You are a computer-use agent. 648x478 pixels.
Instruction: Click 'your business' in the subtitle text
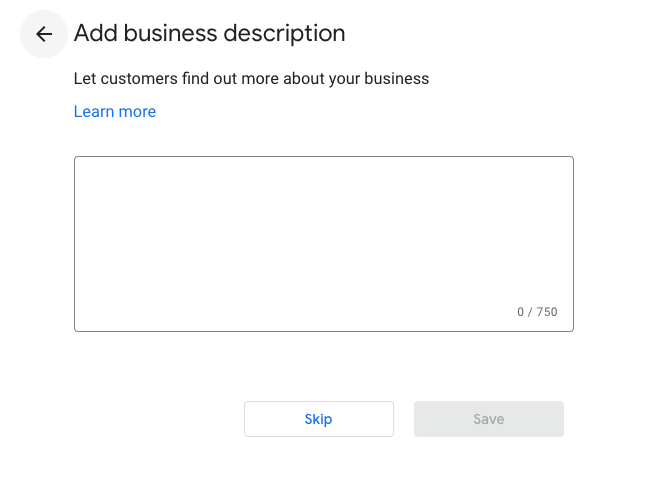[x=379, y=78]
